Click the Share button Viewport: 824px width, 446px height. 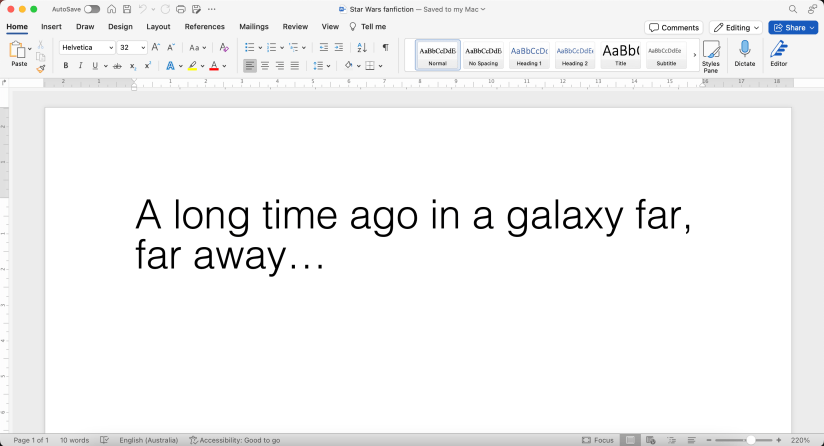(x=793, y=27)
